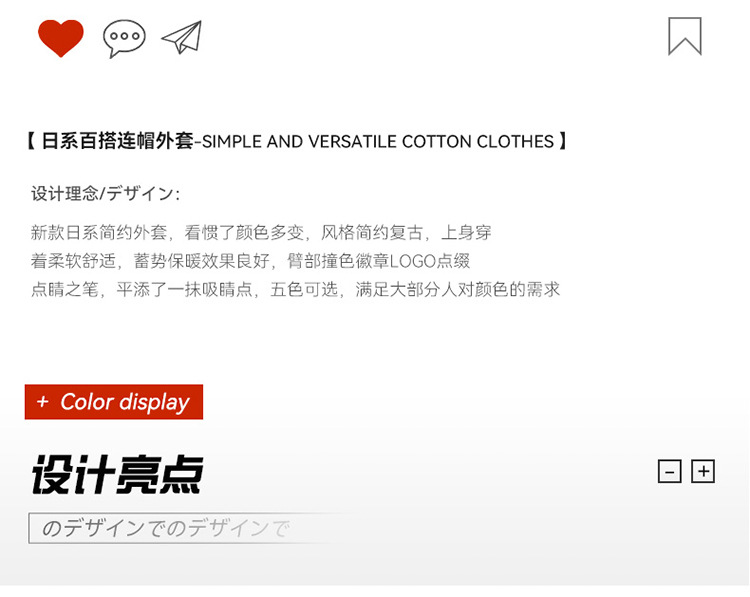
Task: Expand section with the plus box icon
Action: click(703, 472)
